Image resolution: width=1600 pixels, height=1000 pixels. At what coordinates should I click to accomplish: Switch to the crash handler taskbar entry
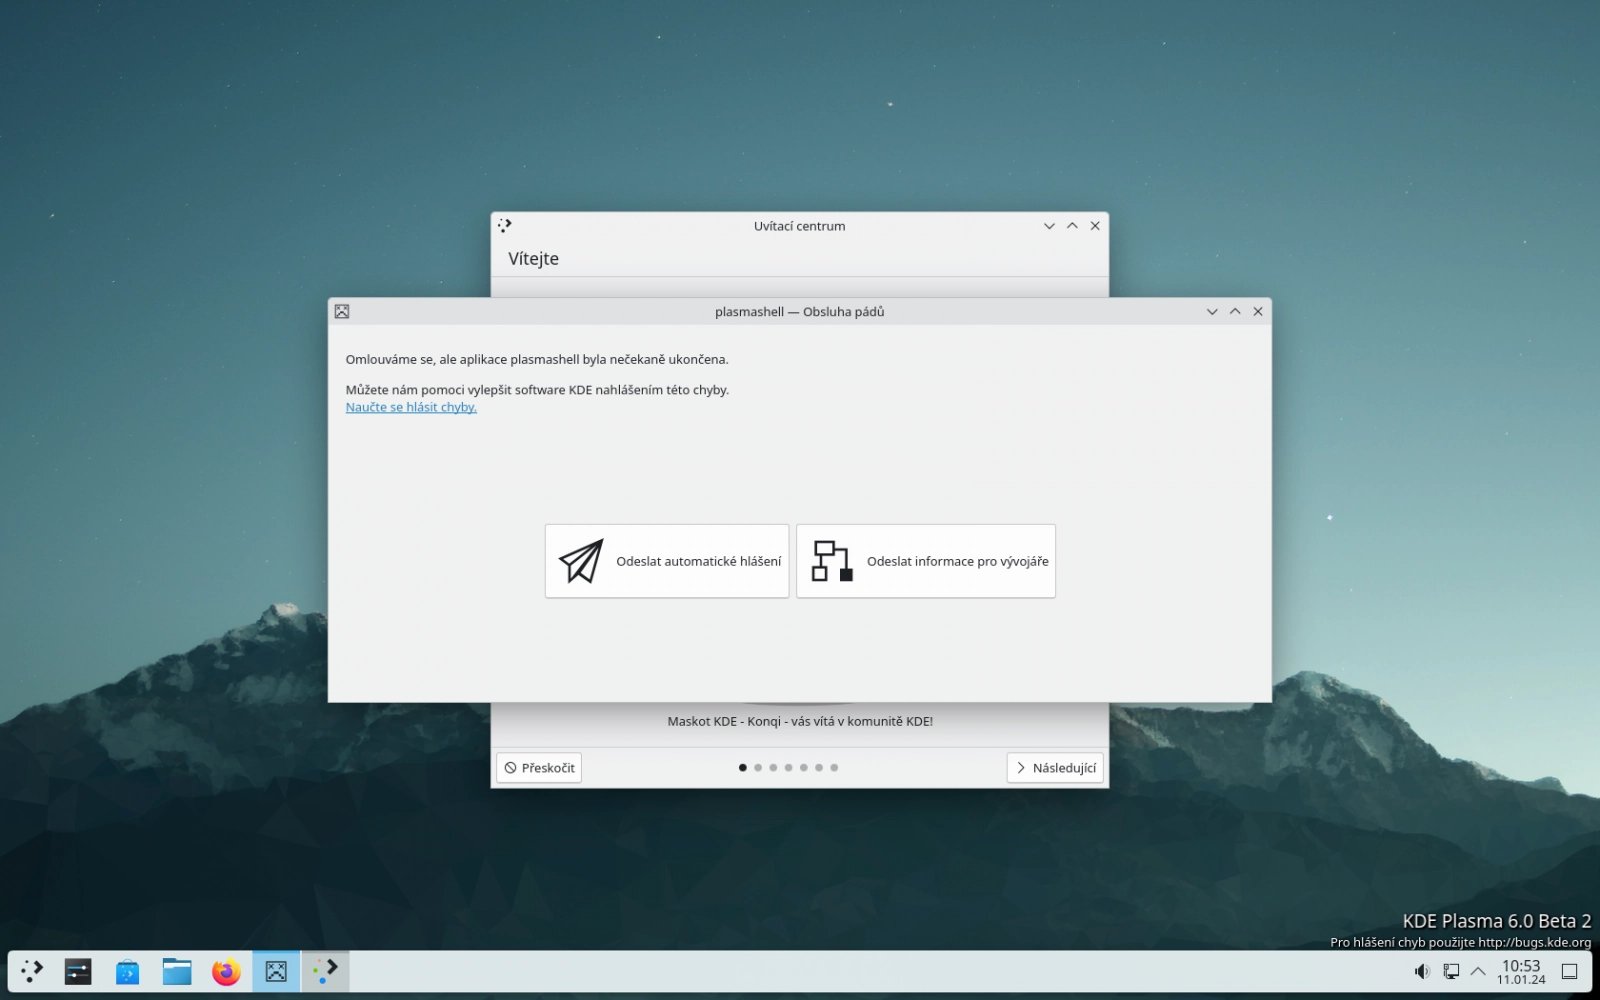(276, 971)
